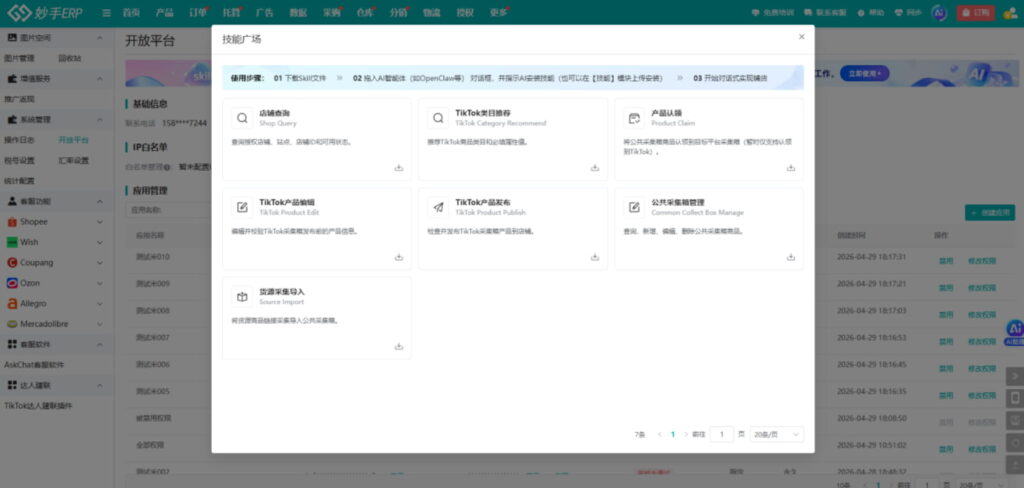Image resolution: width=1024 pixels, height=488 pixels.
Task: Click the 妙手ERP logo
Action: [45, 12]
